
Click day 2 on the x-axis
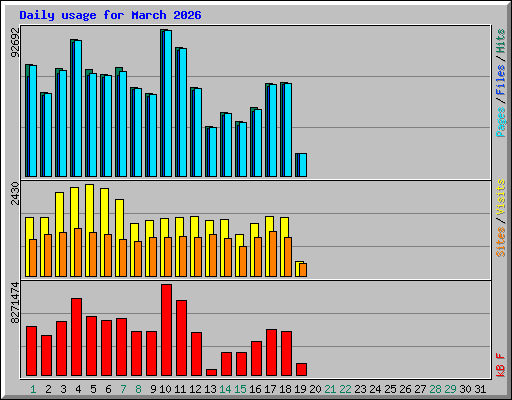point(48,389)
